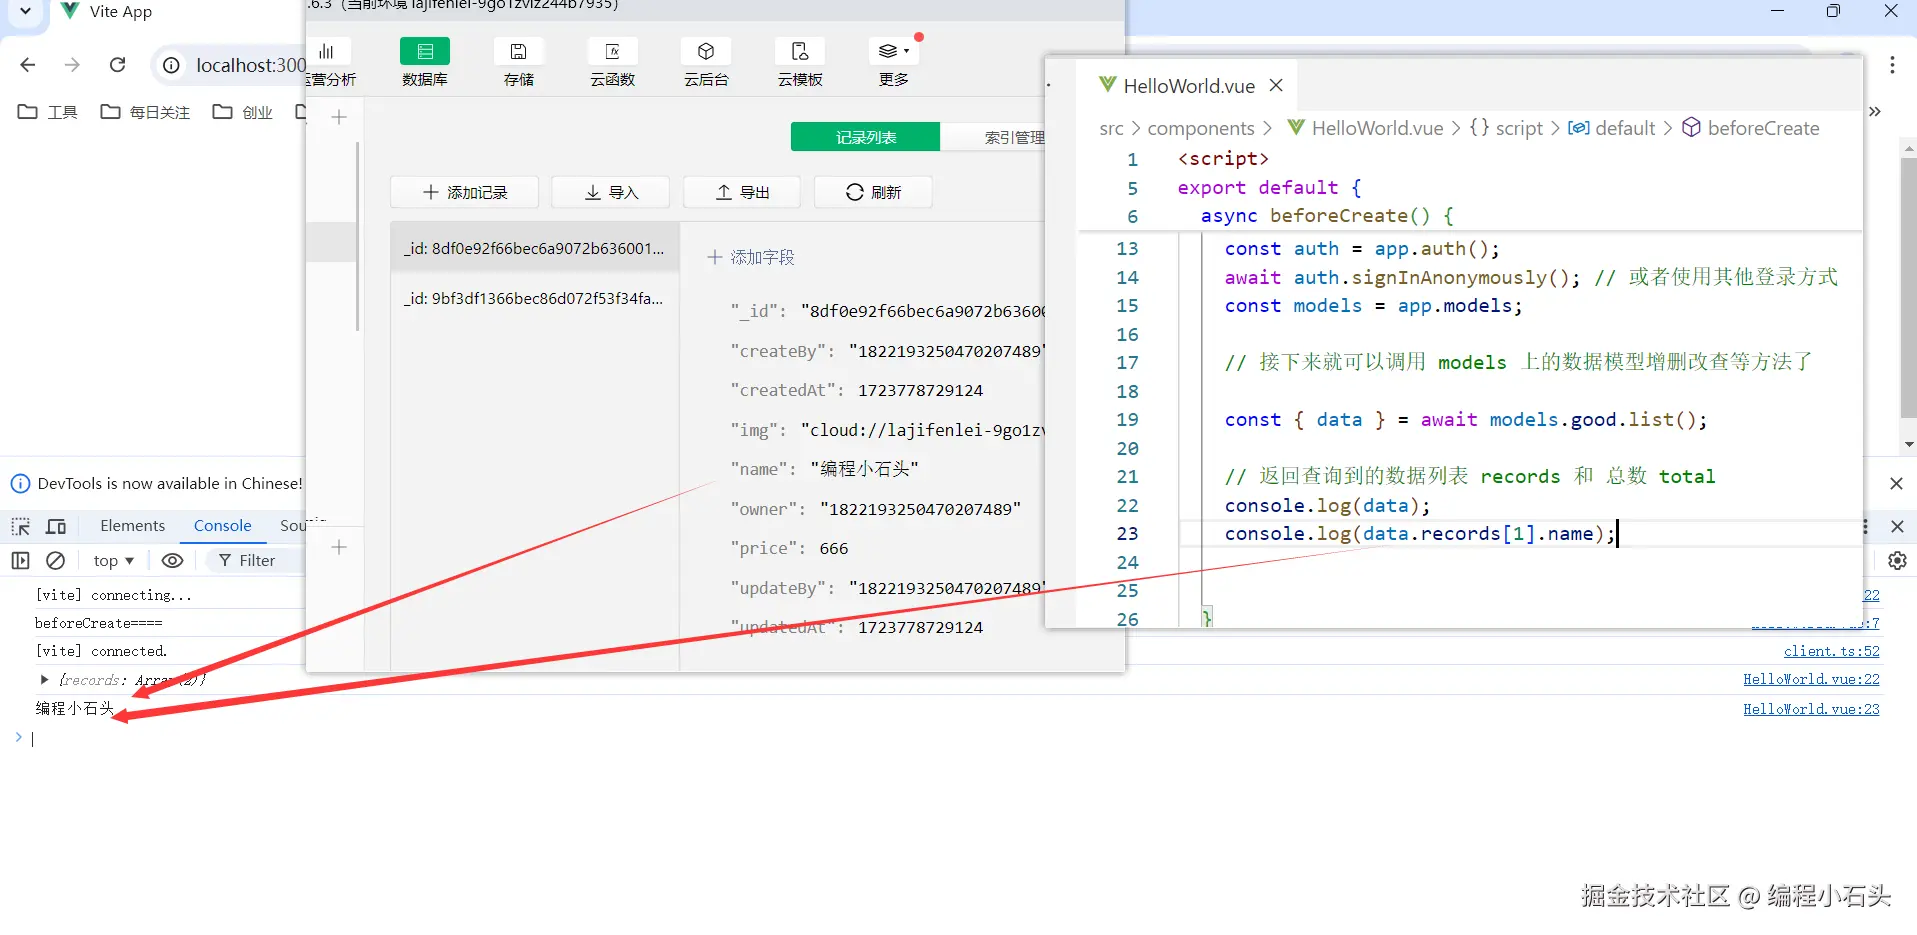Open the 运营分析 analytics section

(x=330, y=63)
